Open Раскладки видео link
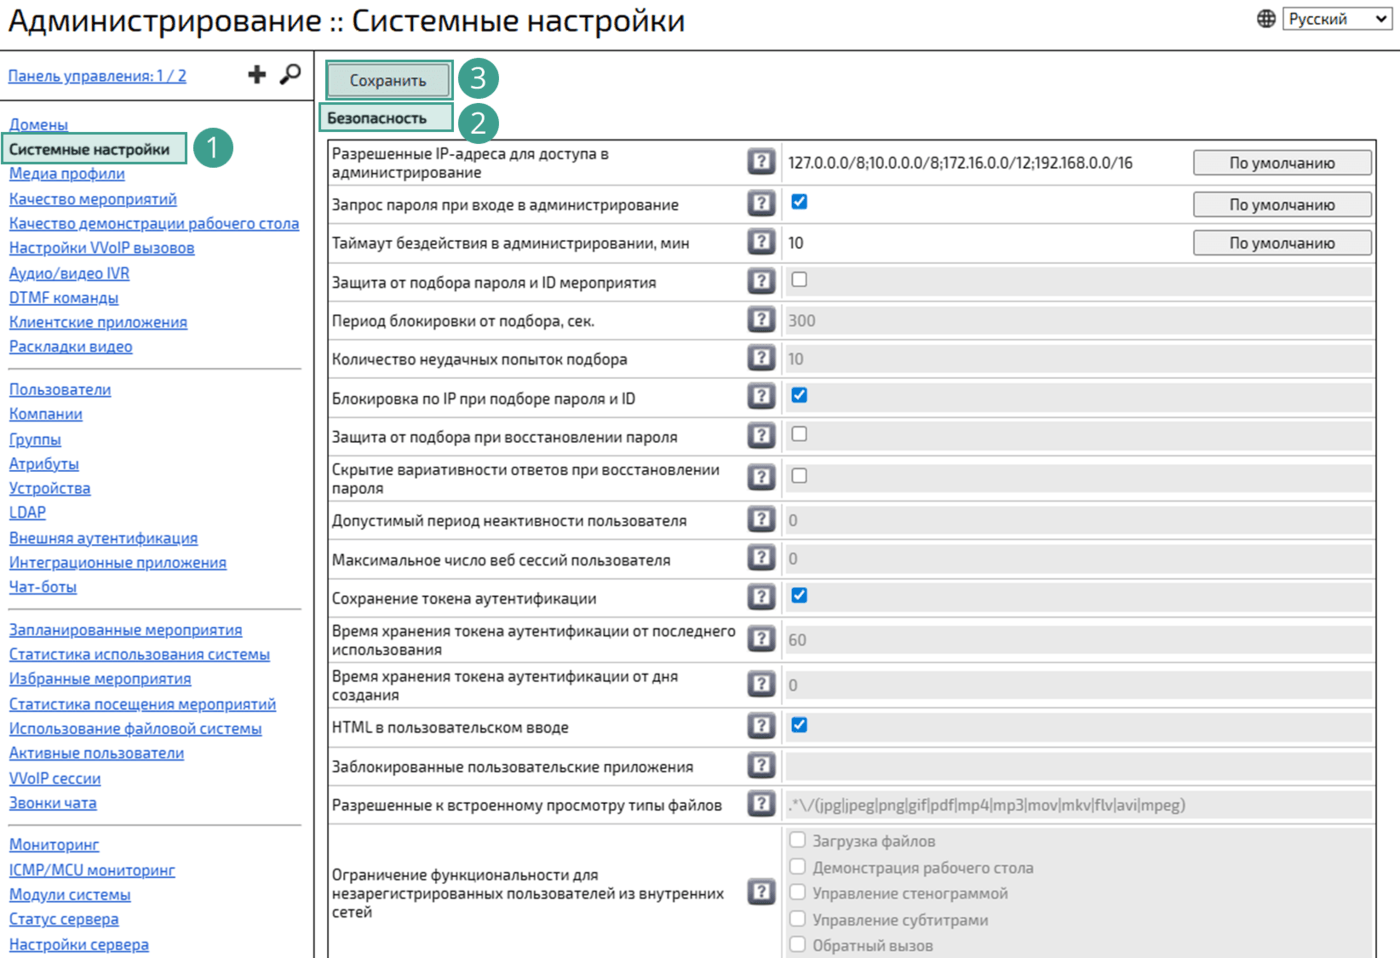 point(71,347)
